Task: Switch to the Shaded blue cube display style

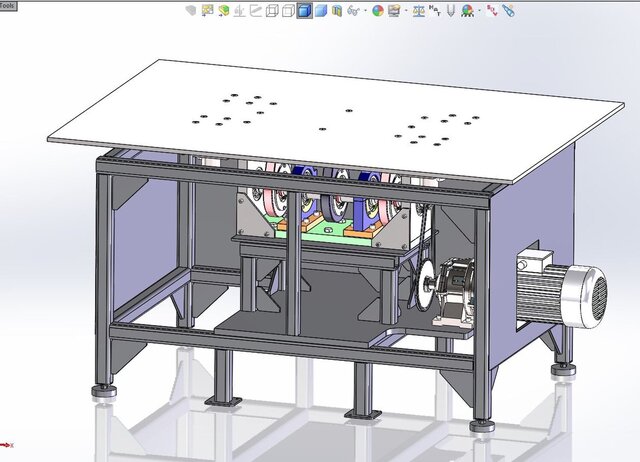Action: pos(320,11)
